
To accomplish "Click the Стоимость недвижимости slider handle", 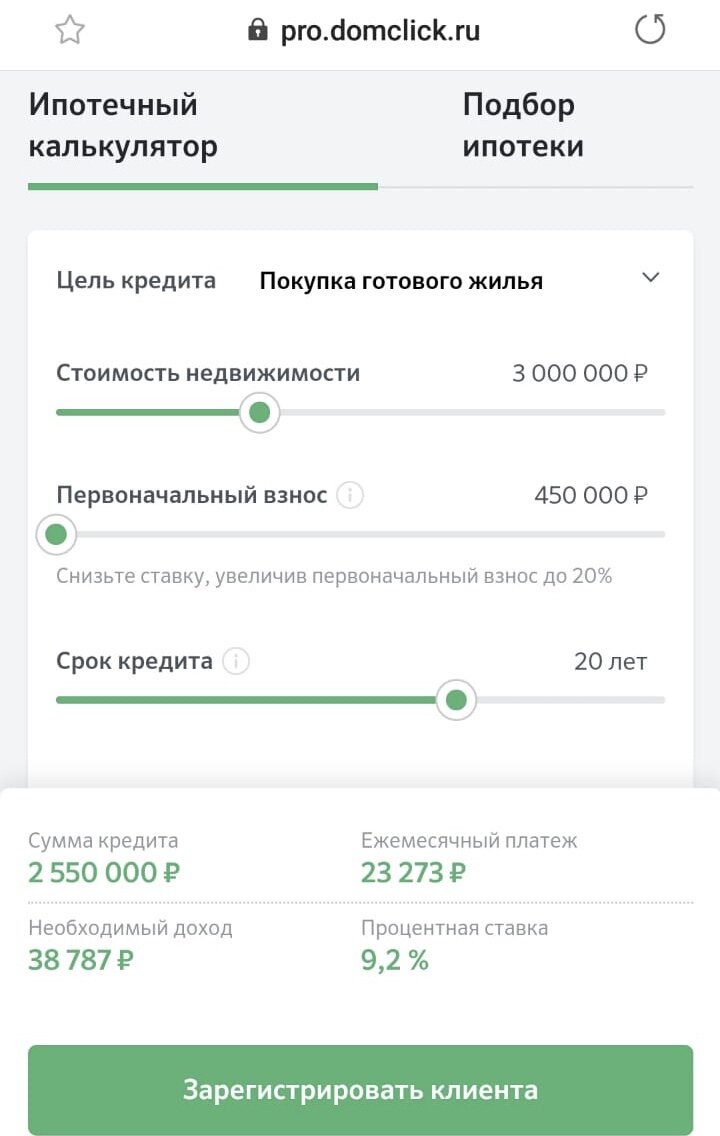I will pyautogui.click(x=259, y=412).
